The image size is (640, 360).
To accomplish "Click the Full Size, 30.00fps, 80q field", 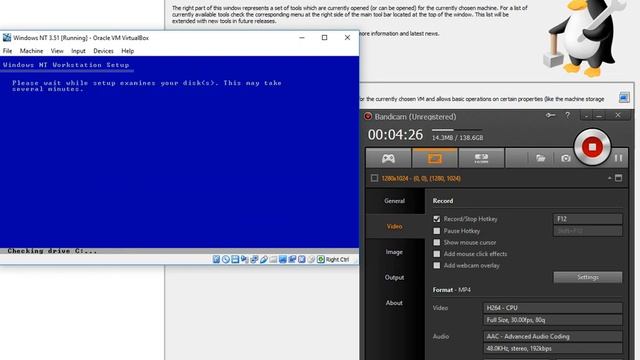I will click(553, 320).
